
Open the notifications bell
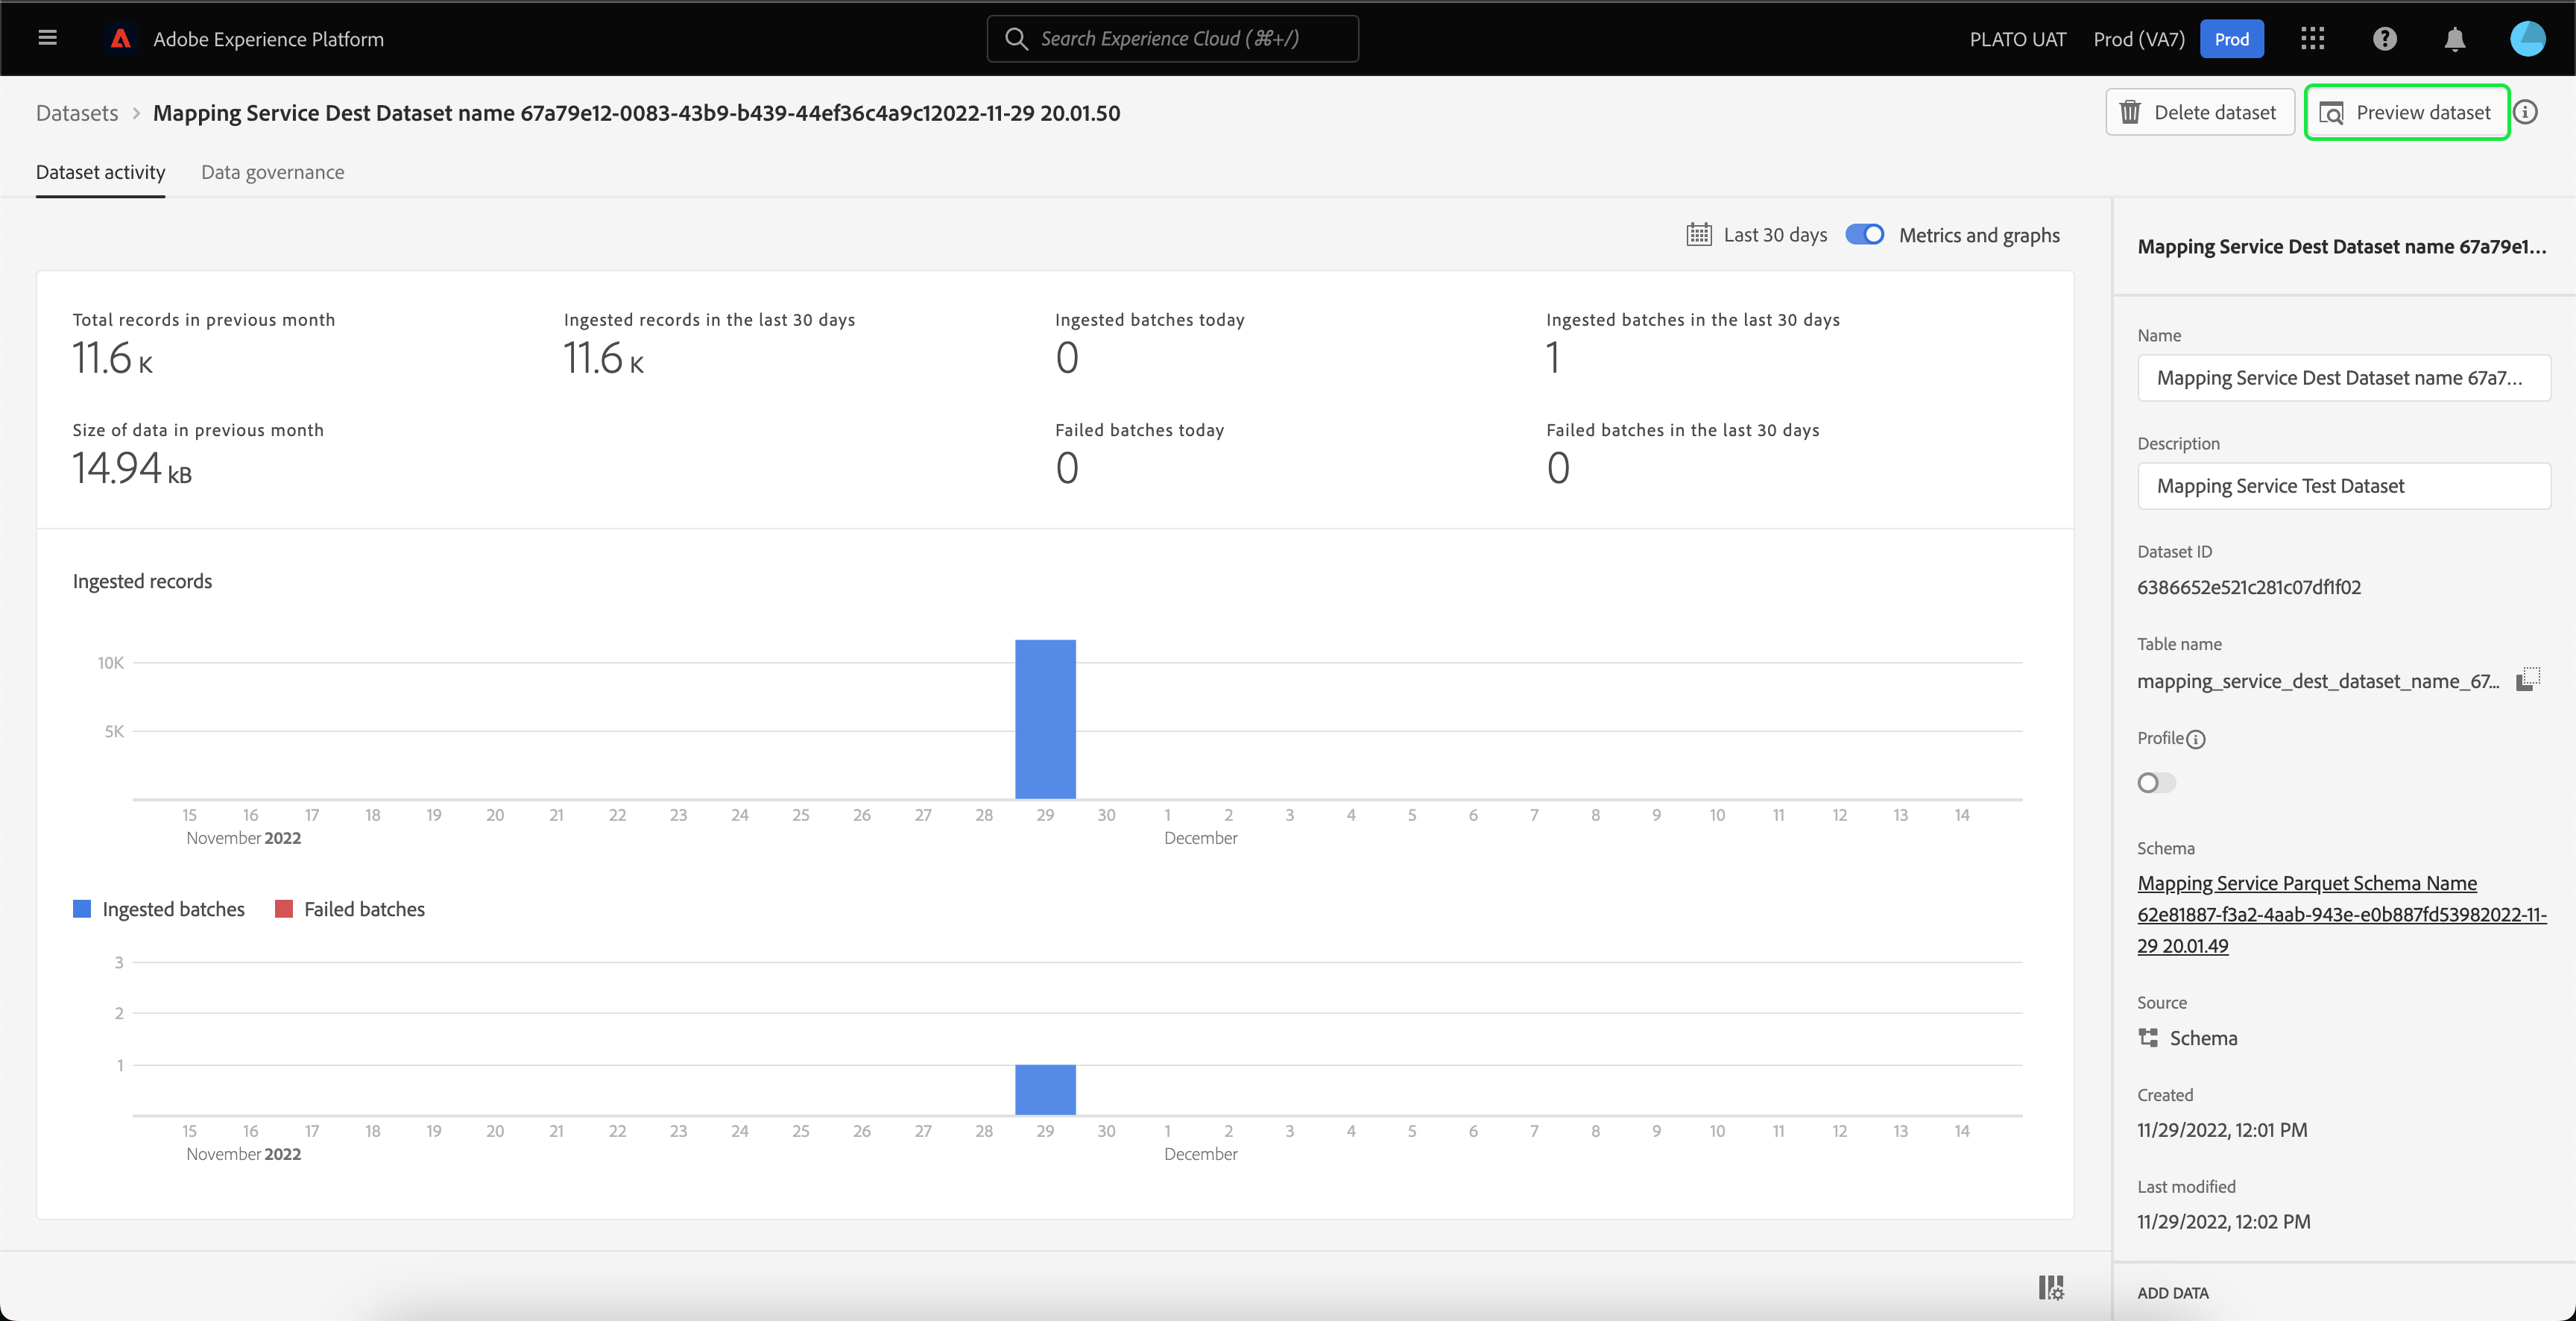point(2454,39)
